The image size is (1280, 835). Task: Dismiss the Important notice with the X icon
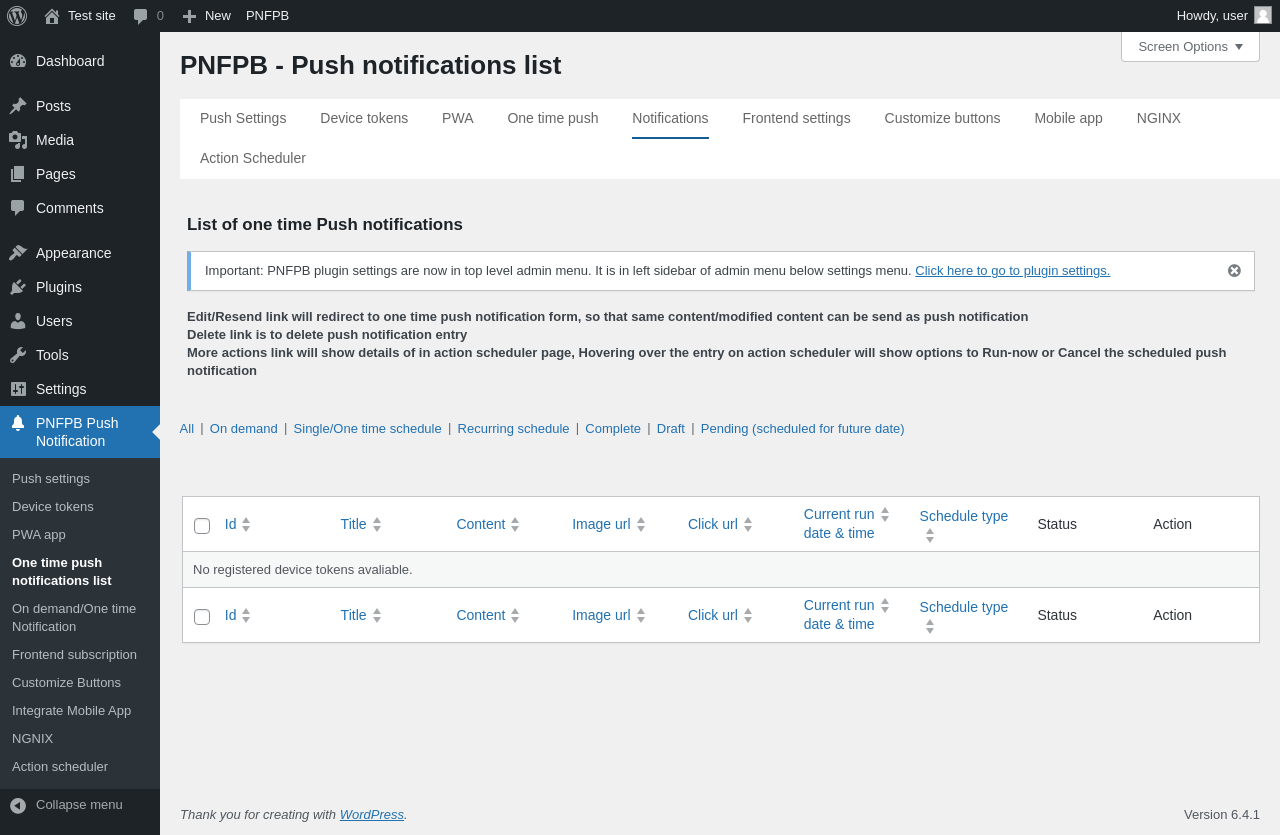point(1234,271)
